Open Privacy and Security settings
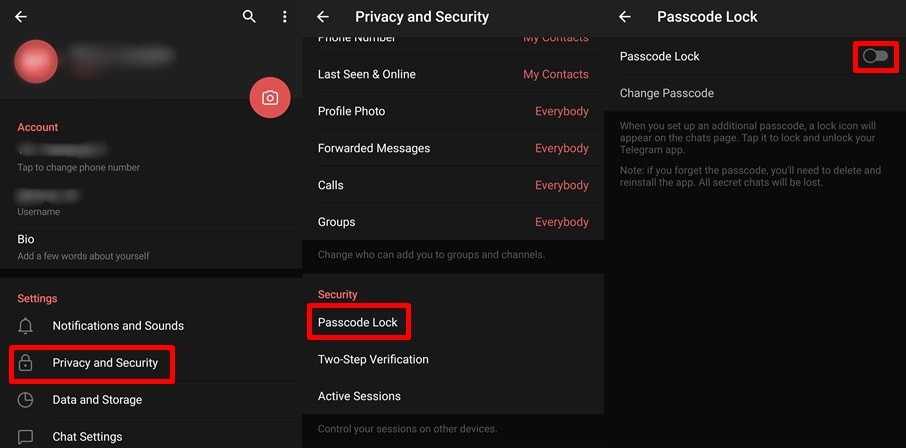 (x=105, y=363)
